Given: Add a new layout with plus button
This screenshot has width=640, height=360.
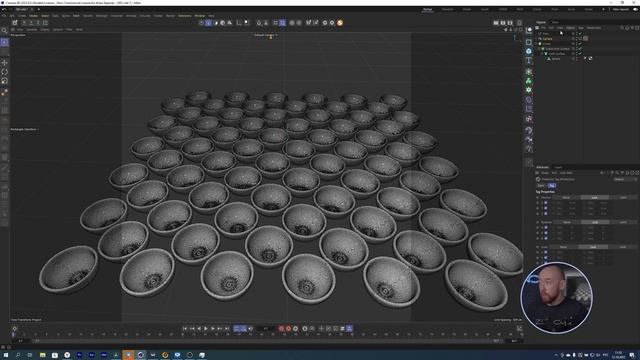Looking at the screenshot, I should pos(603,9).
